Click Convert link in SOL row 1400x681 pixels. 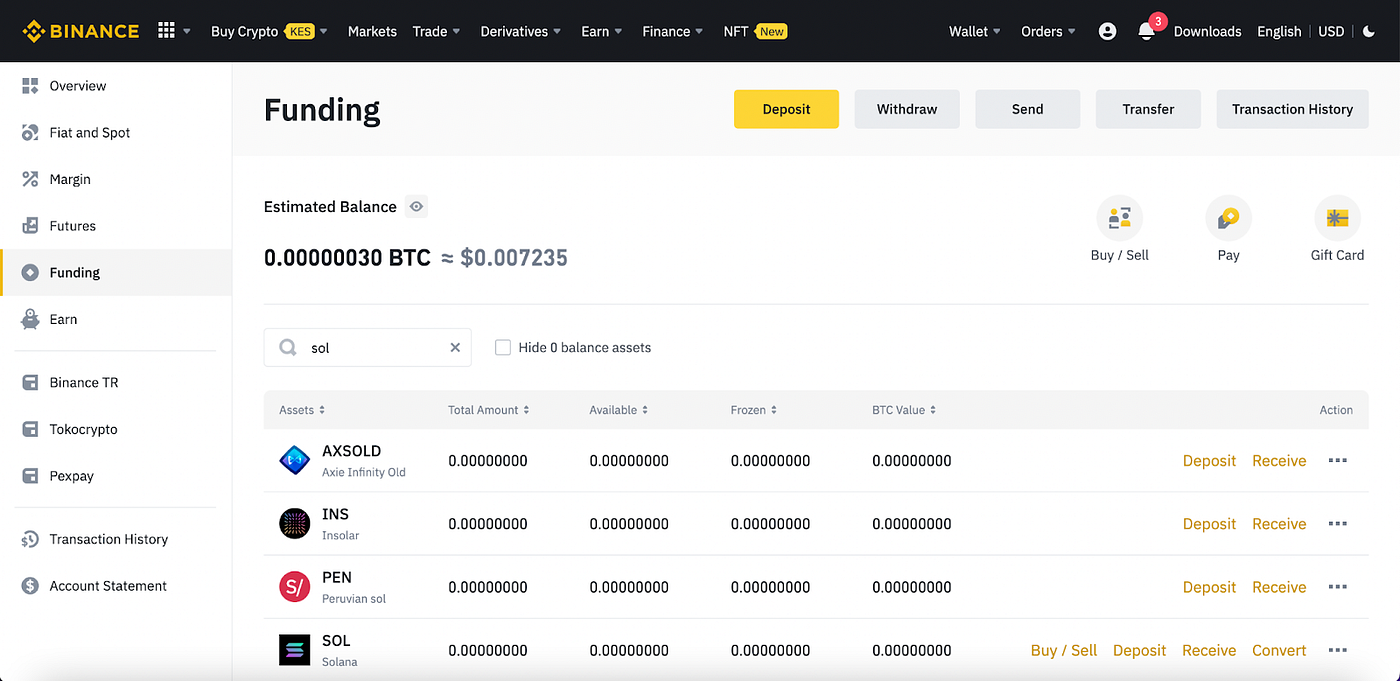[1279, 650]
